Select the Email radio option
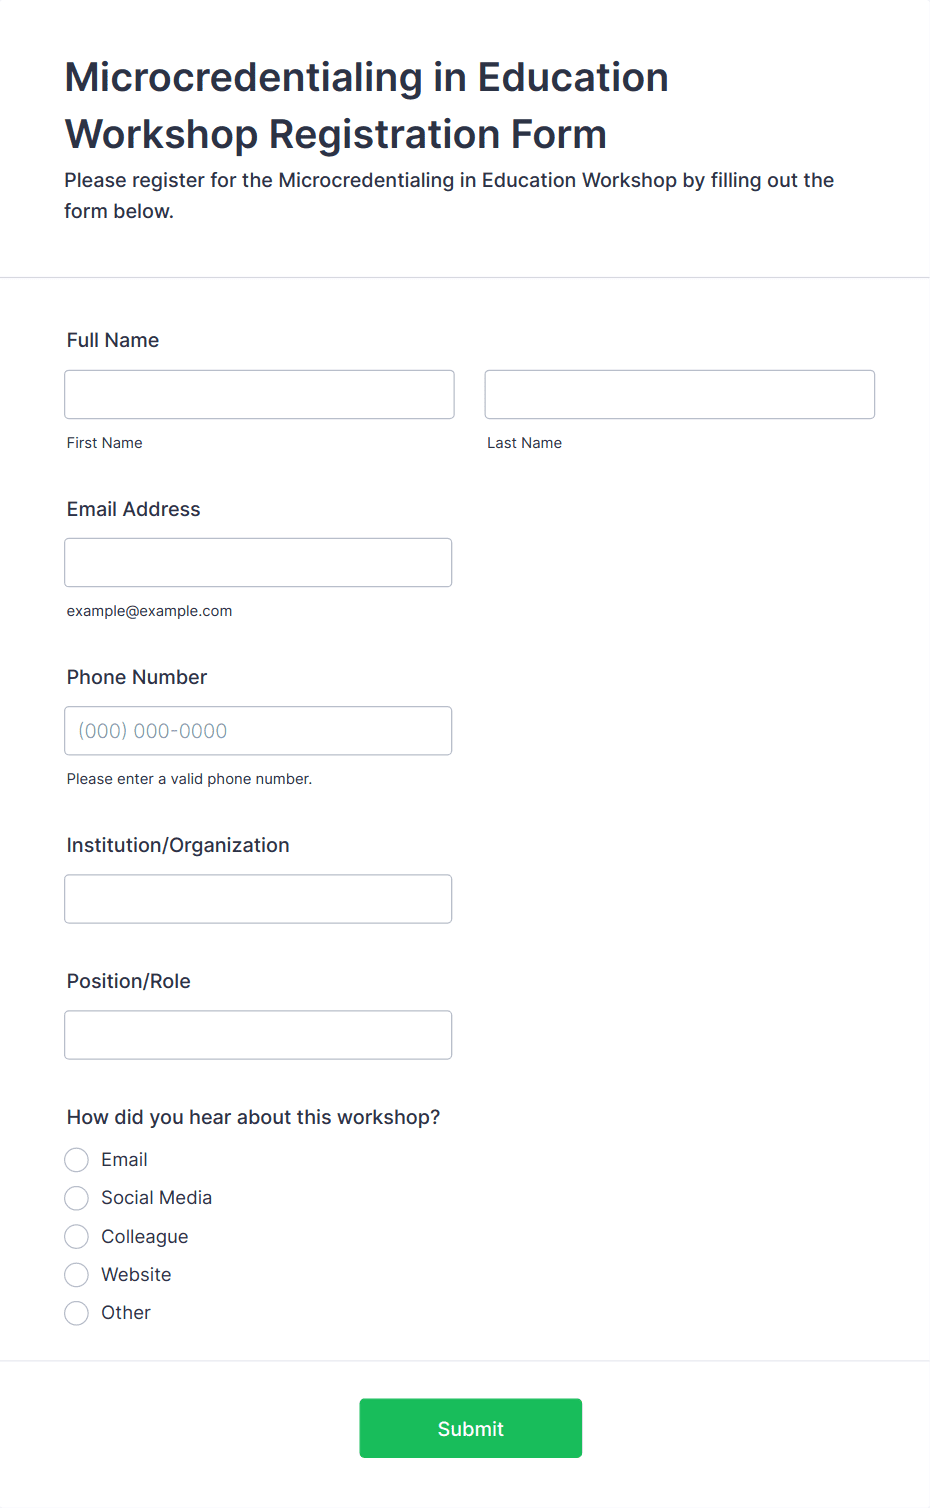 (x=77, y=1160)
